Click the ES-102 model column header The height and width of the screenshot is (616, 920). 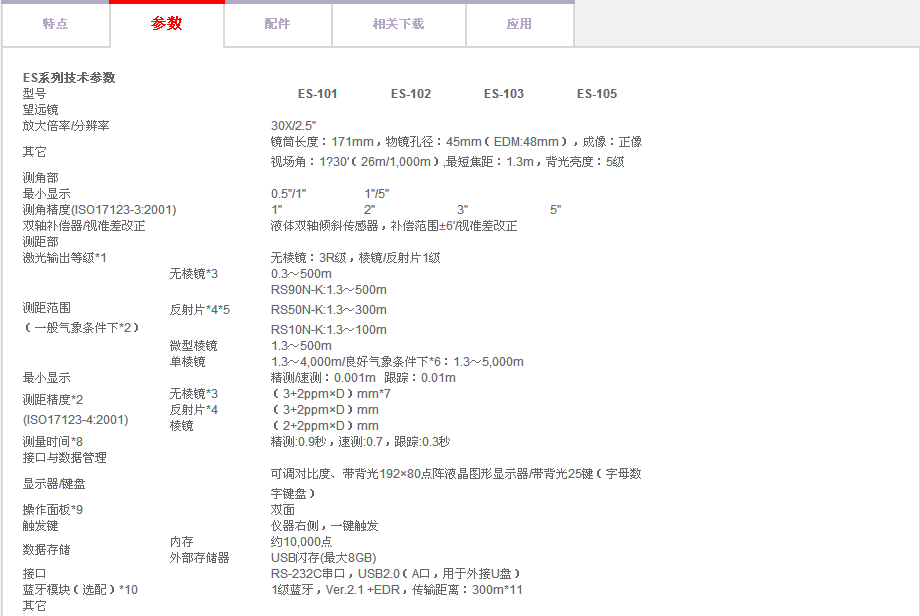(411, 94)
